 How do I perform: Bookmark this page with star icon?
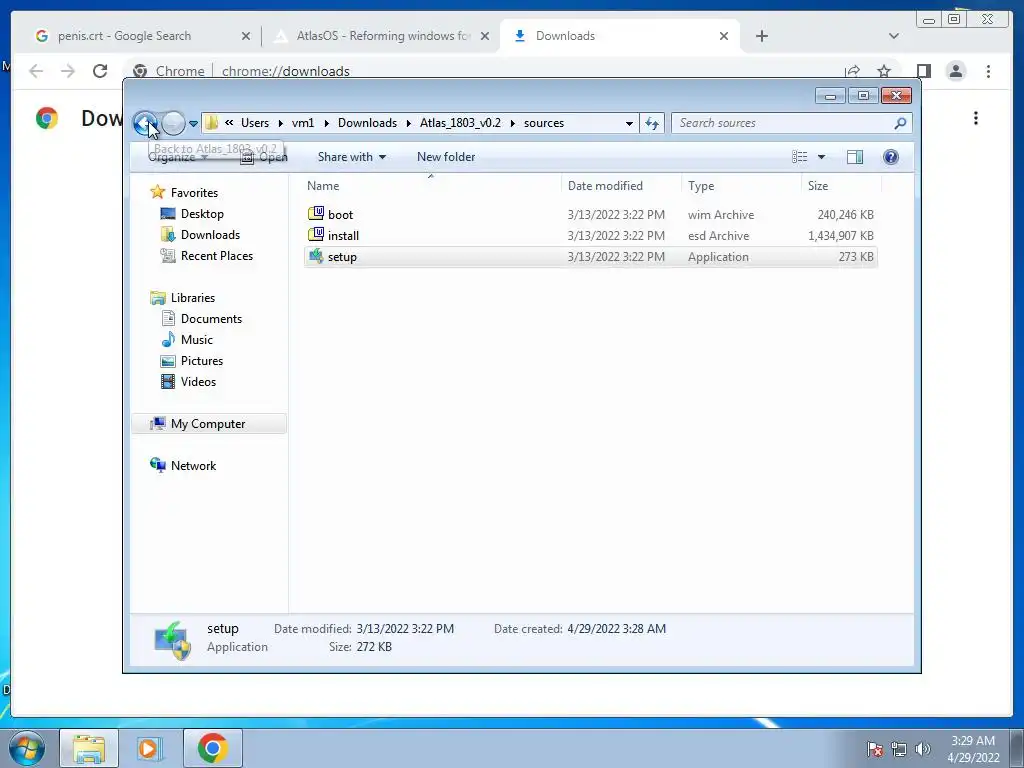click(x=884, y=71)
